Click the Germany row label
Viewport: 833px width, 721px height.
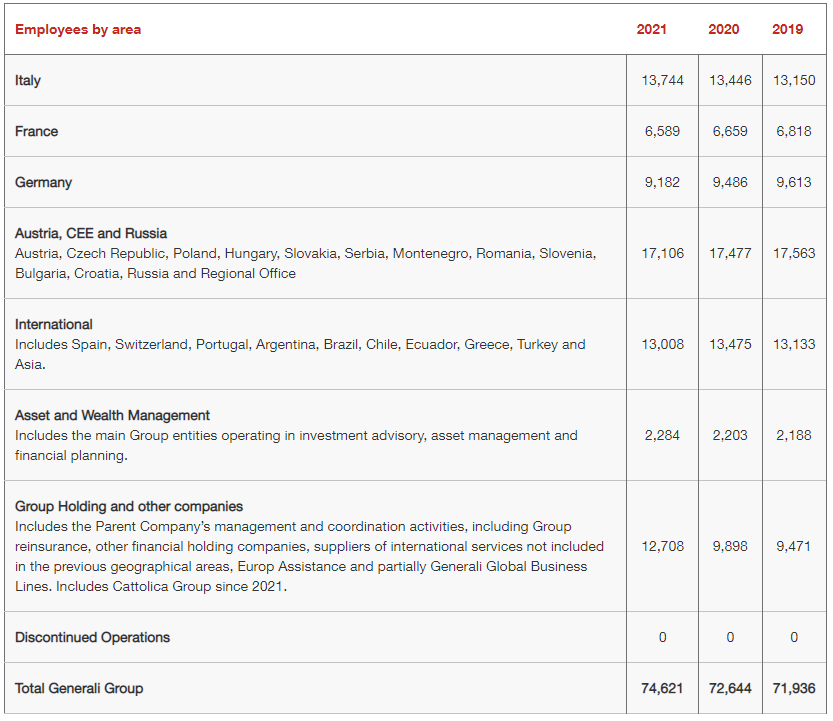tap(44, 183)
